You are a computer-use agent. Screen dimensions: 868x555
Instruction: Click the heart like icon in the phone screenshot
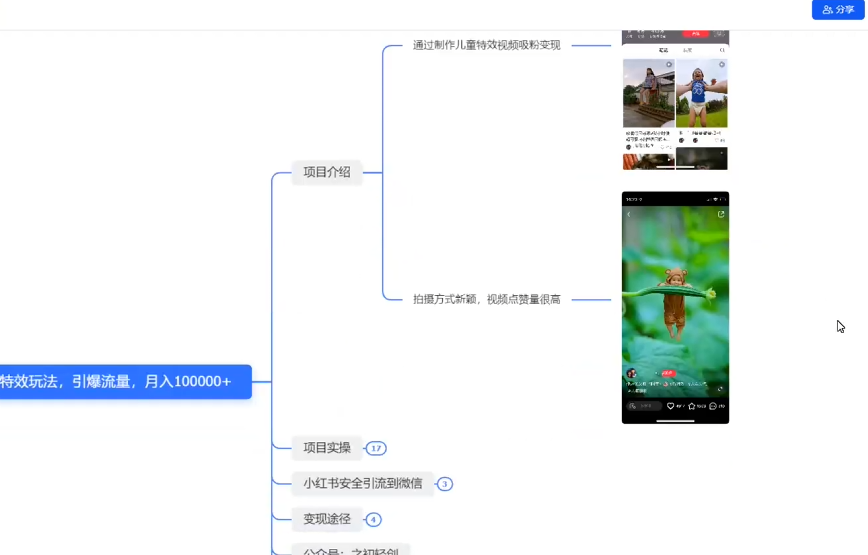[x=671, y=406]
